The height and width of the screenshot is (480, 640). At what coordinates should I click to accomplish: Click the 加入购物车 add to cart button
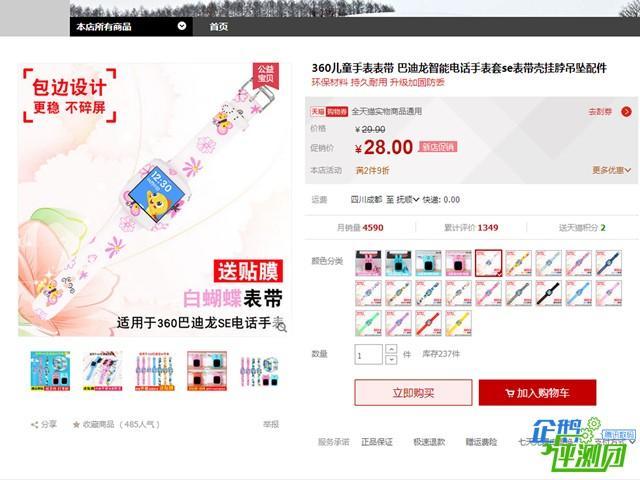click(537, 393)
